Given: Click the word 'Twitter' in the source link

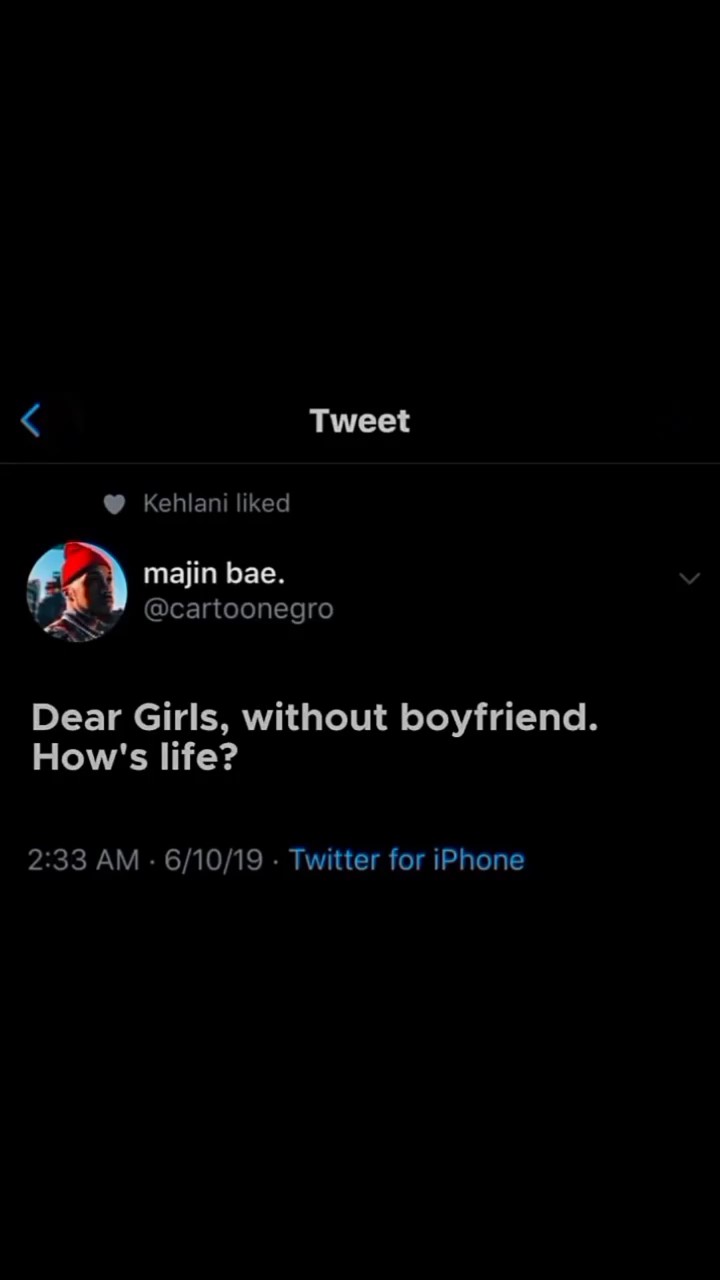Looking at the screenshot, I should click(335, 859).
